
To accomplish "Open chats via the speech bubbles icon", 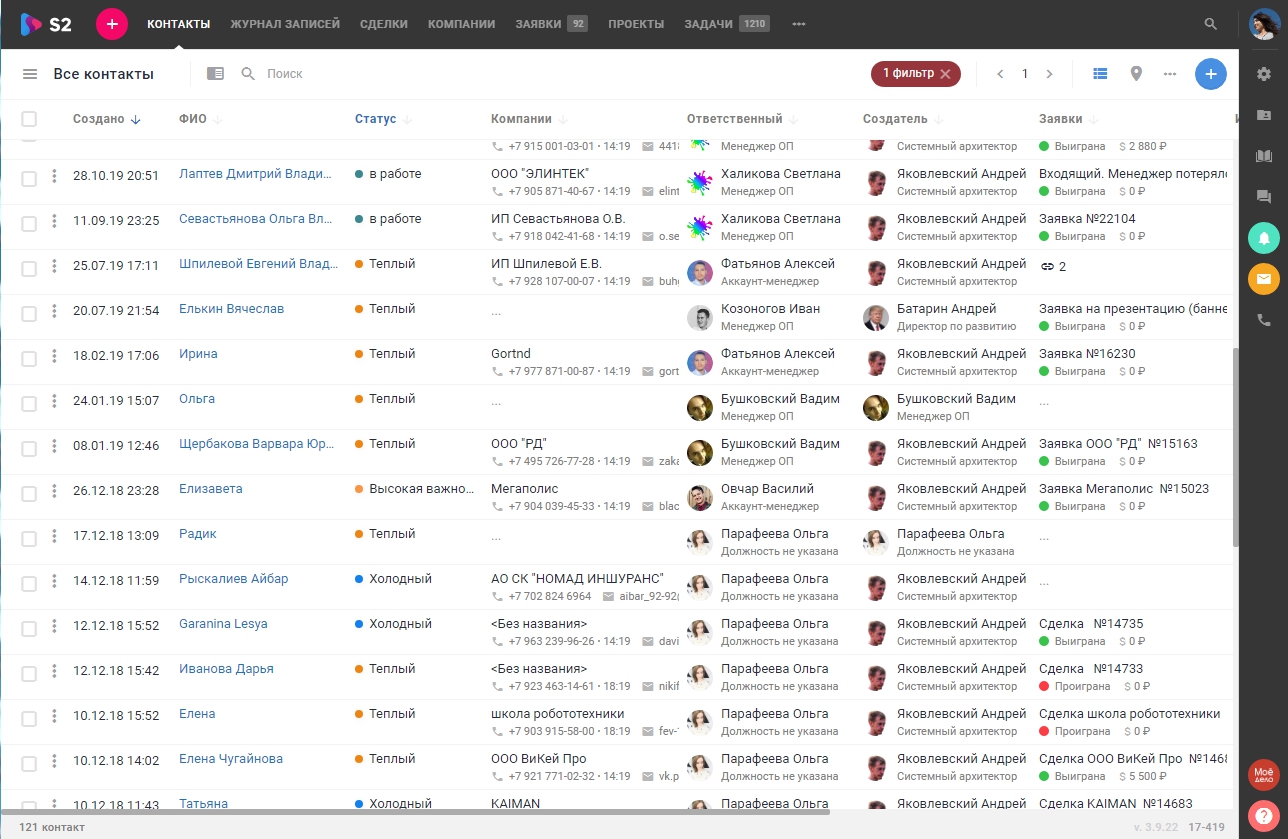I will [x=1263, y=196].
